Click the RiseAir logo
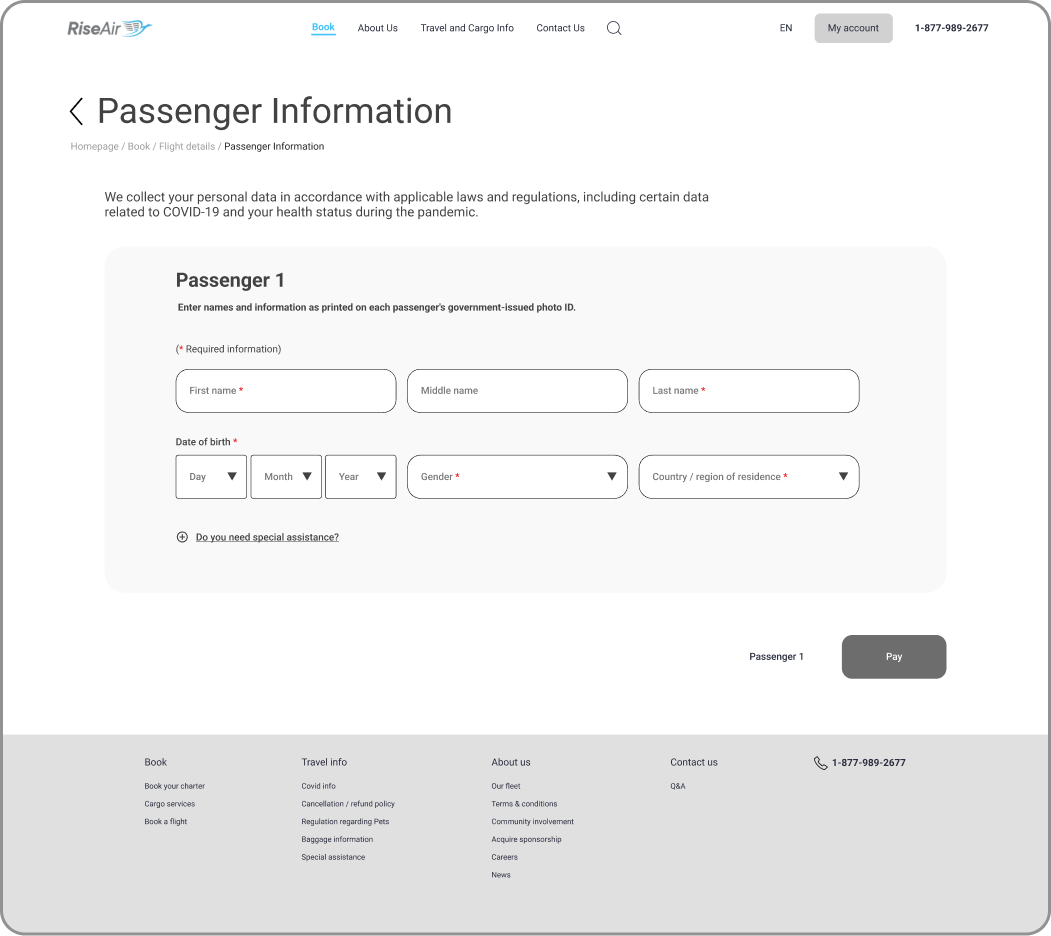Image resolution: width=1051 pixels, height=936 pixels. pos(110,28)
